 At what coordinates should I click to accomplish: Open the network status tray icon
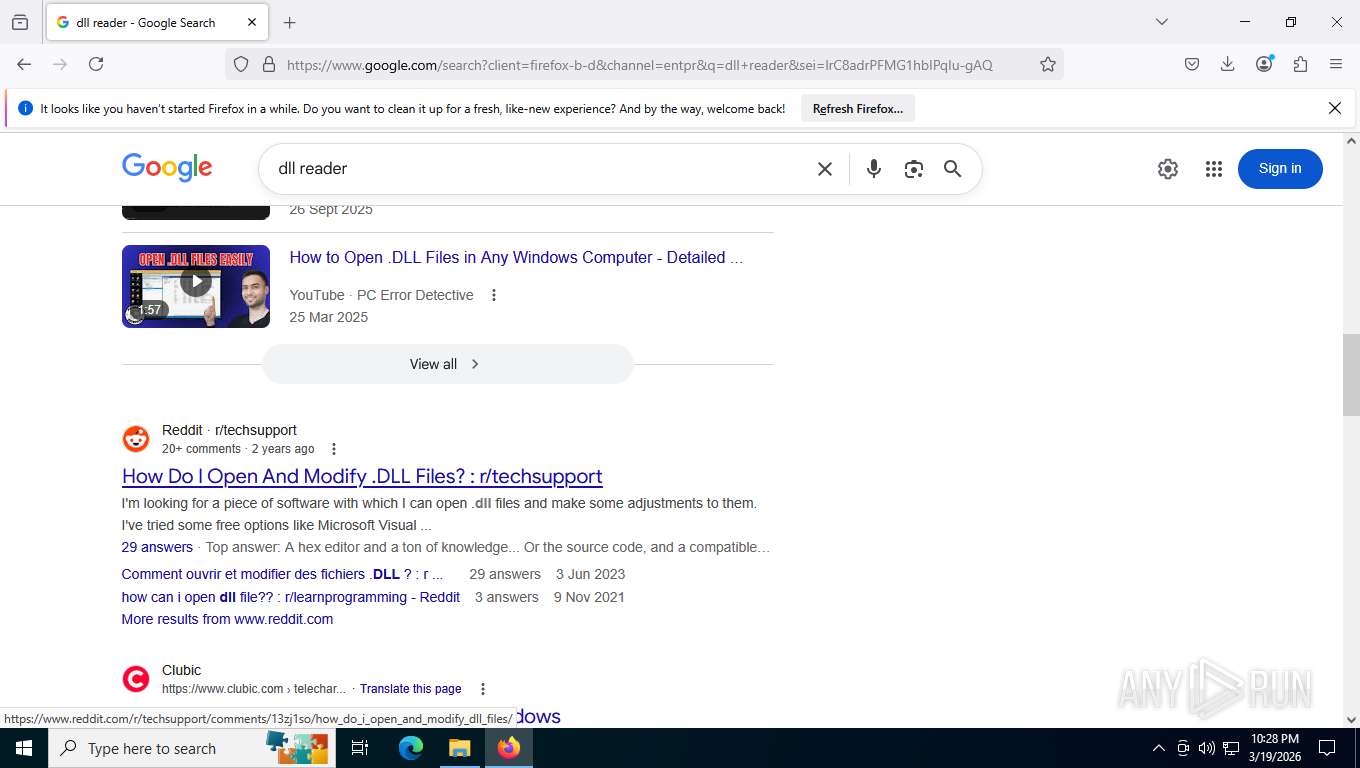1231,748
